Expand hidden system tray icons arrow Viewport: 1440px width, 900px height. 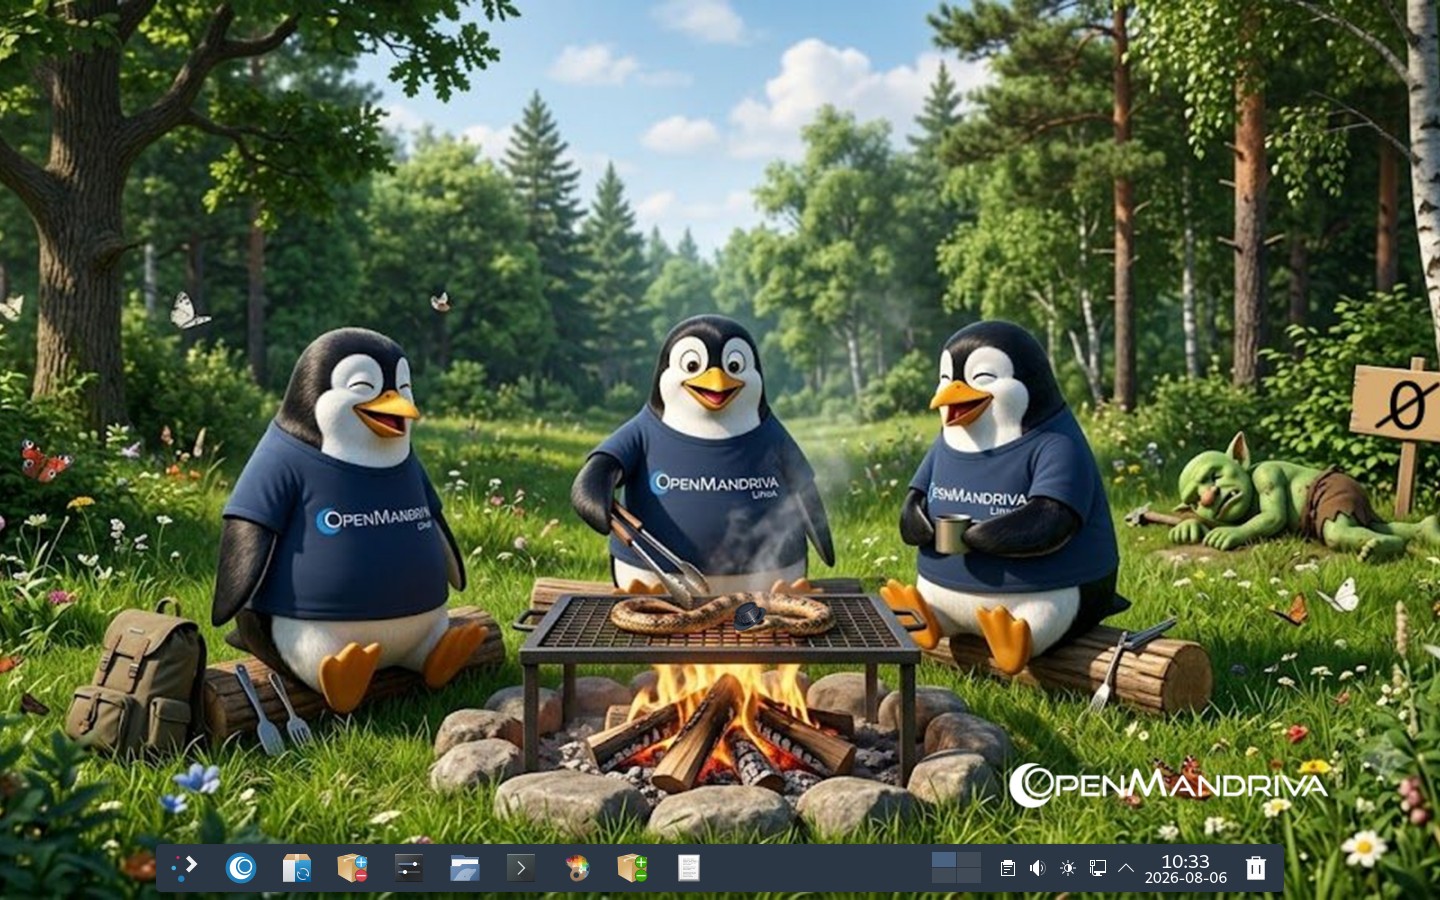1126,868
